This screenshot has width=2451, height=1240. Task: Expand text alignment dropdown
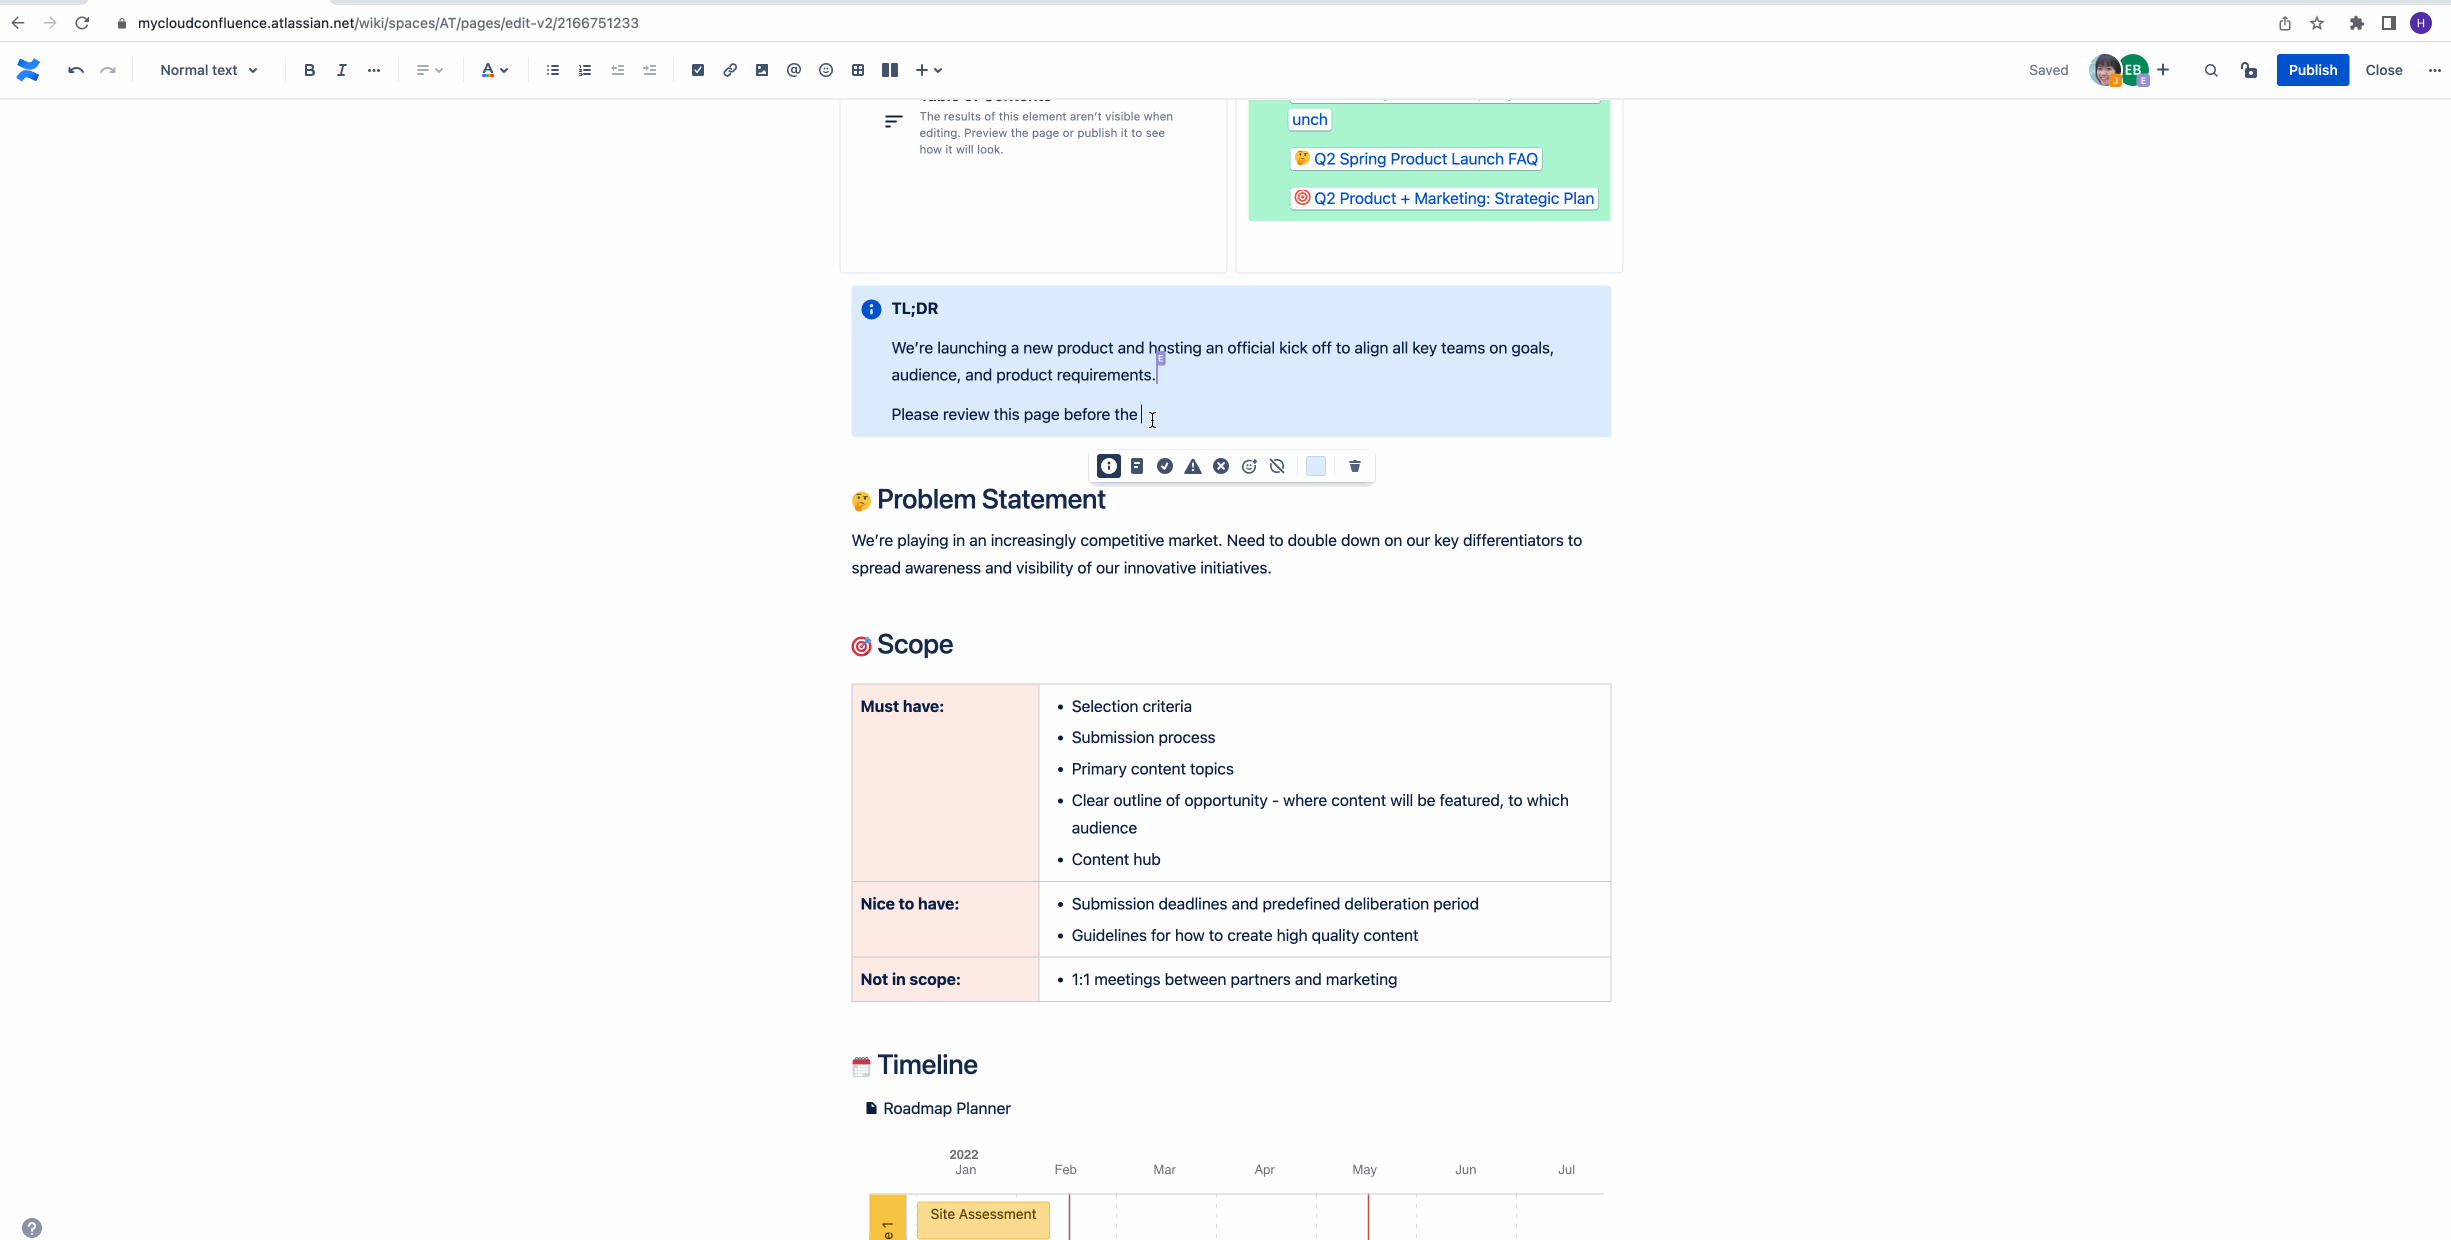pyautogui.click(x=430, y=70)
